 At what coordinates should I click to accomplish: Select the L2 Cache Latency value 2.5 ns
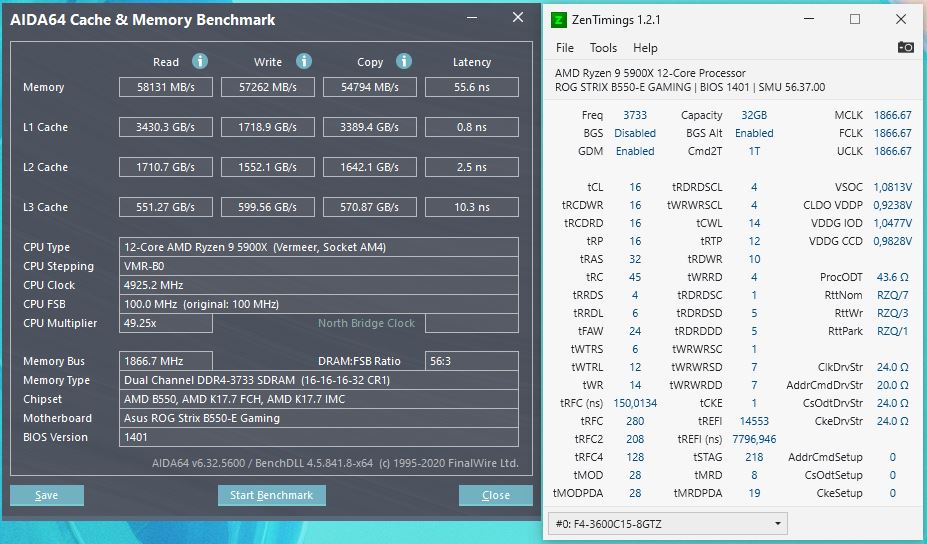coord(472,167)
